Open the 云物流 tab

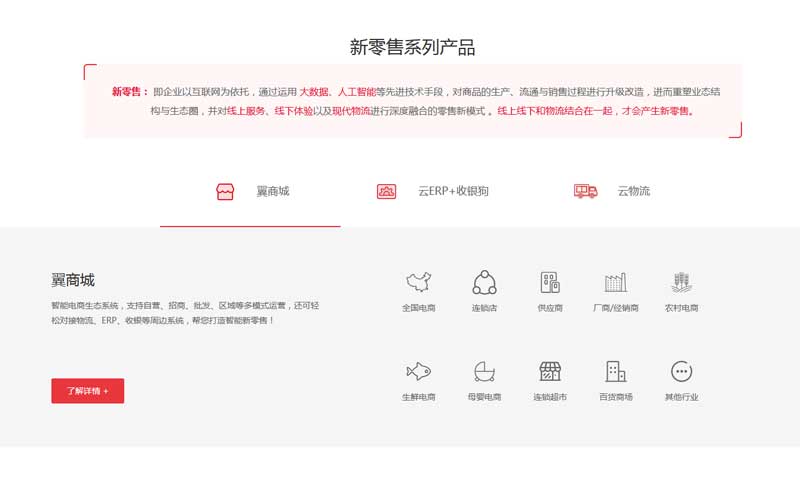click(633, 191)
